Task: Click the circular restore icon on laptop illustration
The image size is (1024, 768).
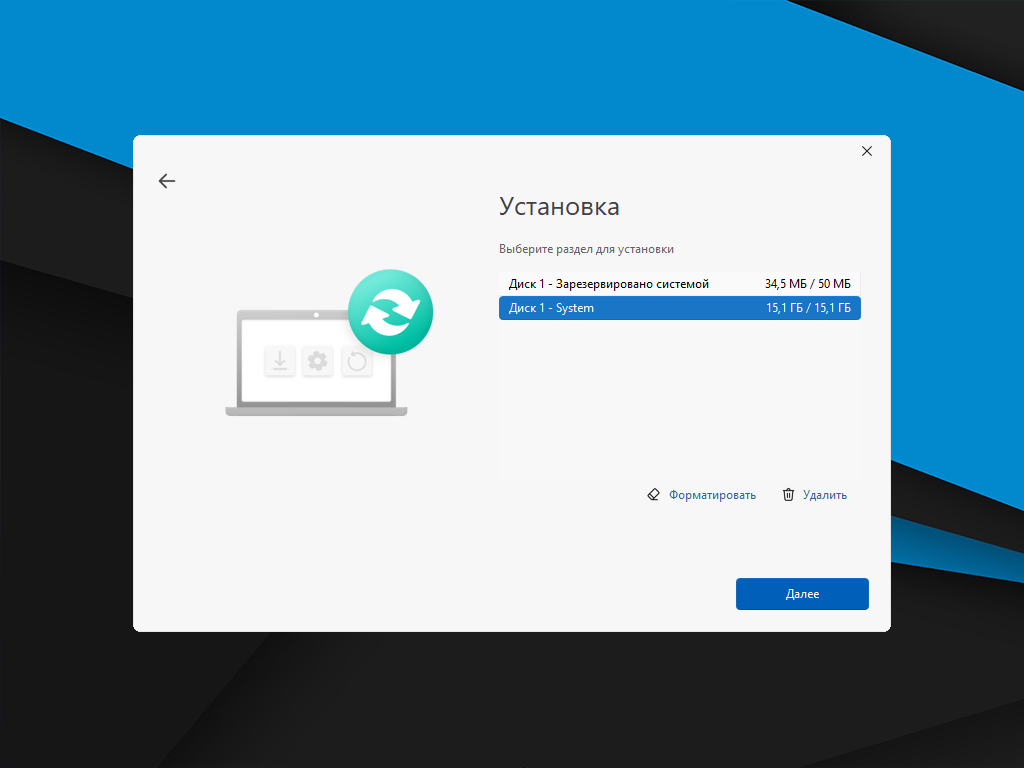Action: click(356, 360)
